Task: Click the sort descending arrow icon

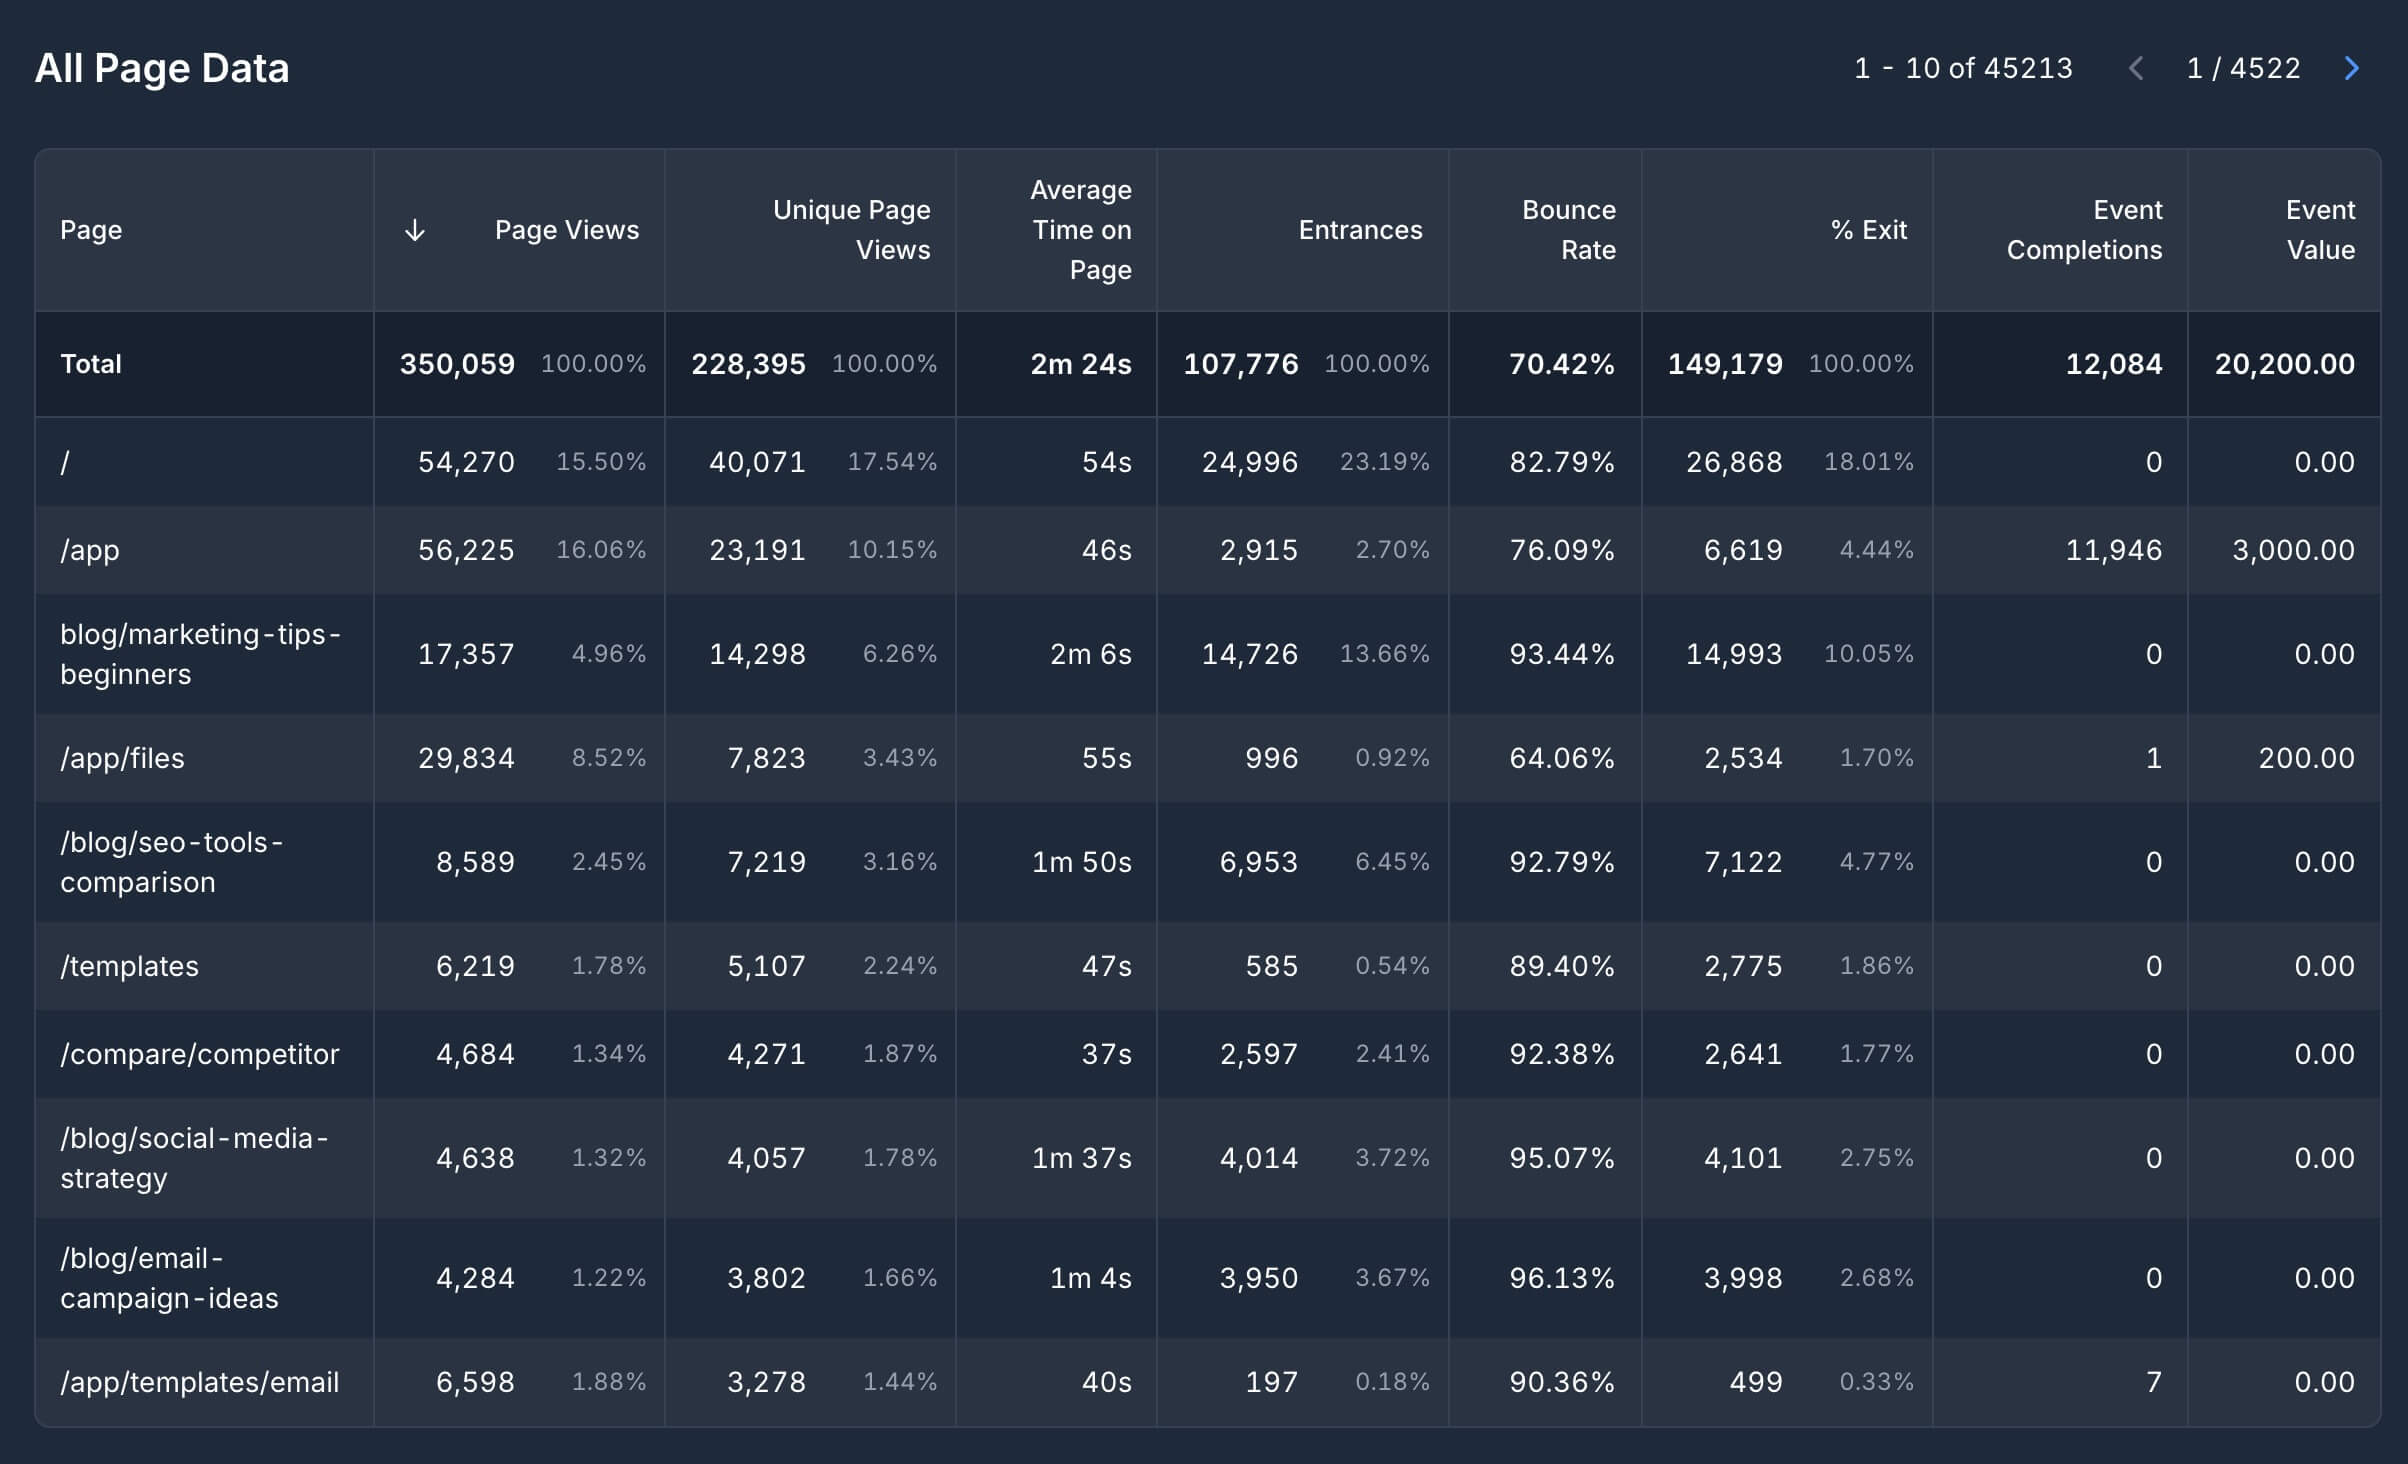Action: click(x=415, y=230)
